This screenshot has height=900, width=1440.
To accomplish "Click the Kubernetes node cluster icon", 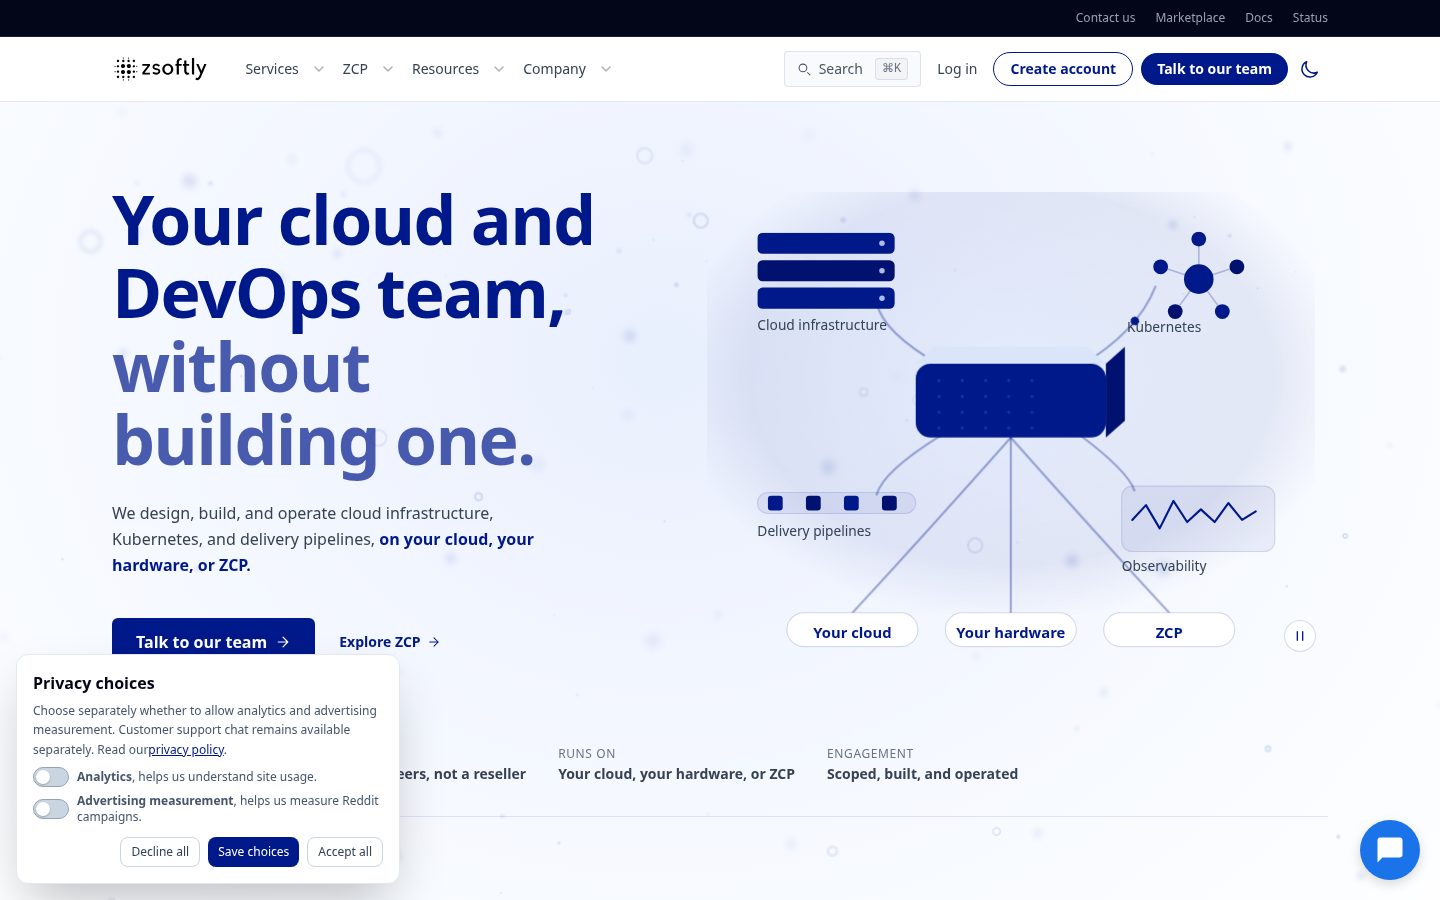I will pos(1198,277).
